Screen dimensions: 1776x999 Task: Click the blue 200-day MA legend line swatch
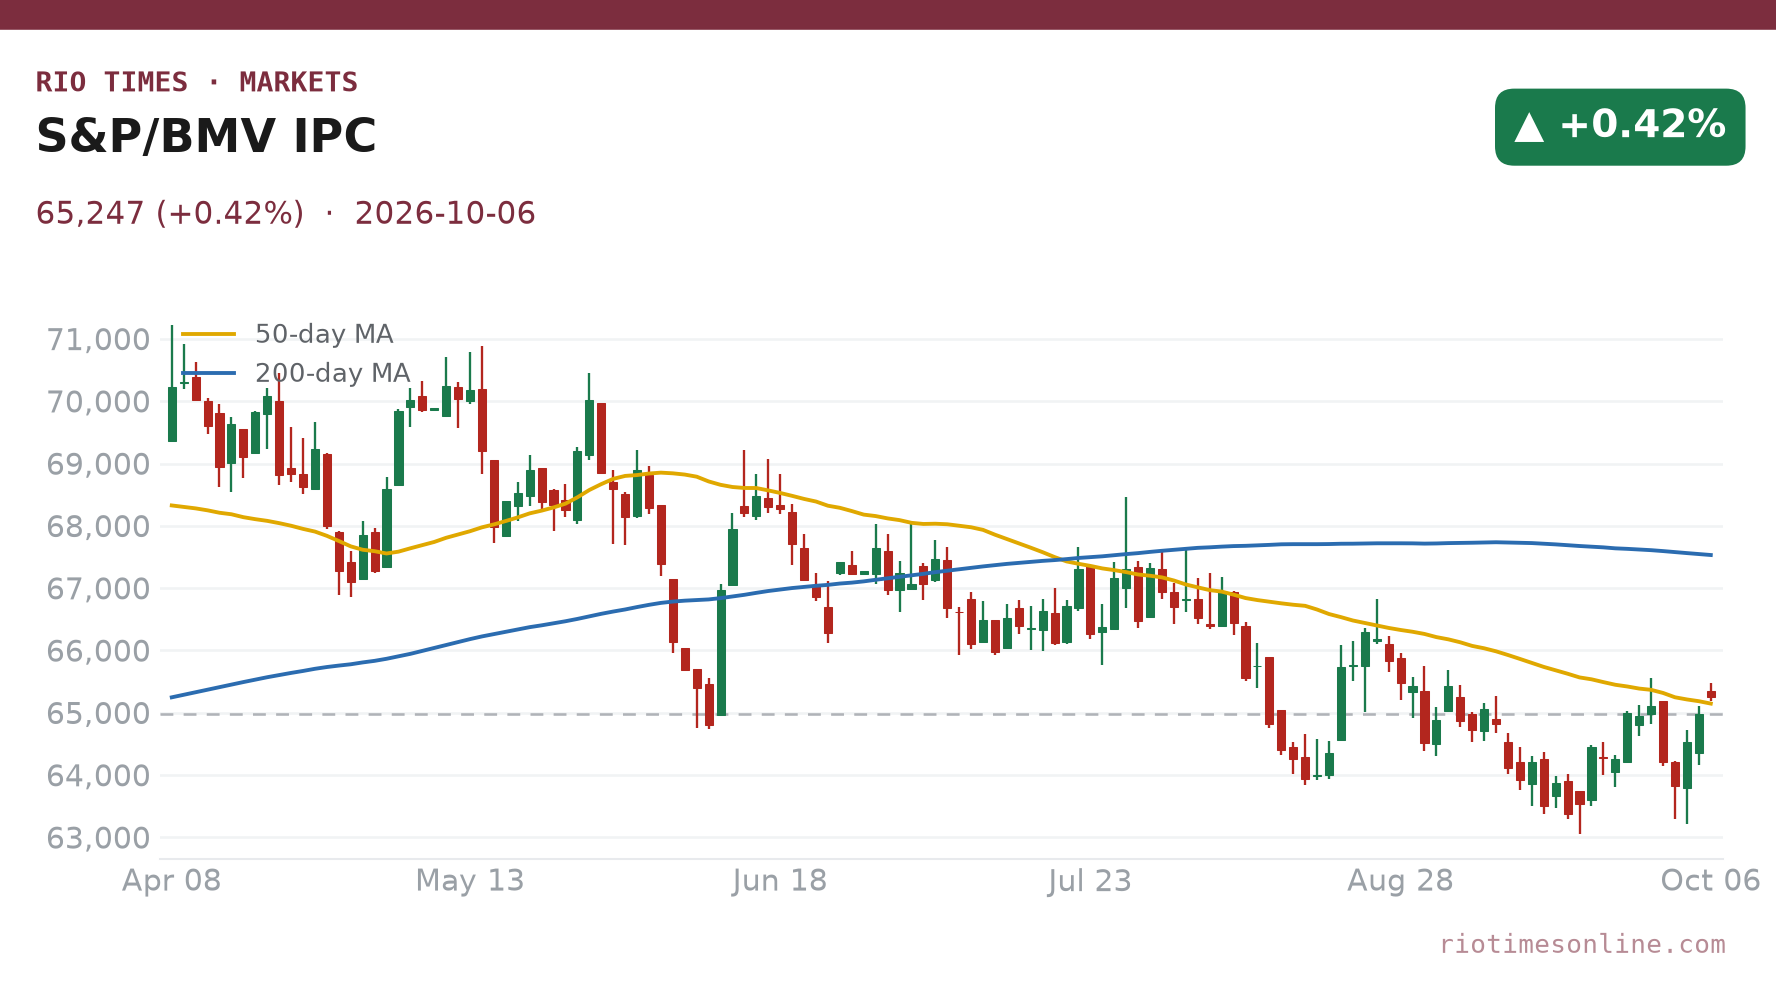pyautogui.click(x=209, y=373)
